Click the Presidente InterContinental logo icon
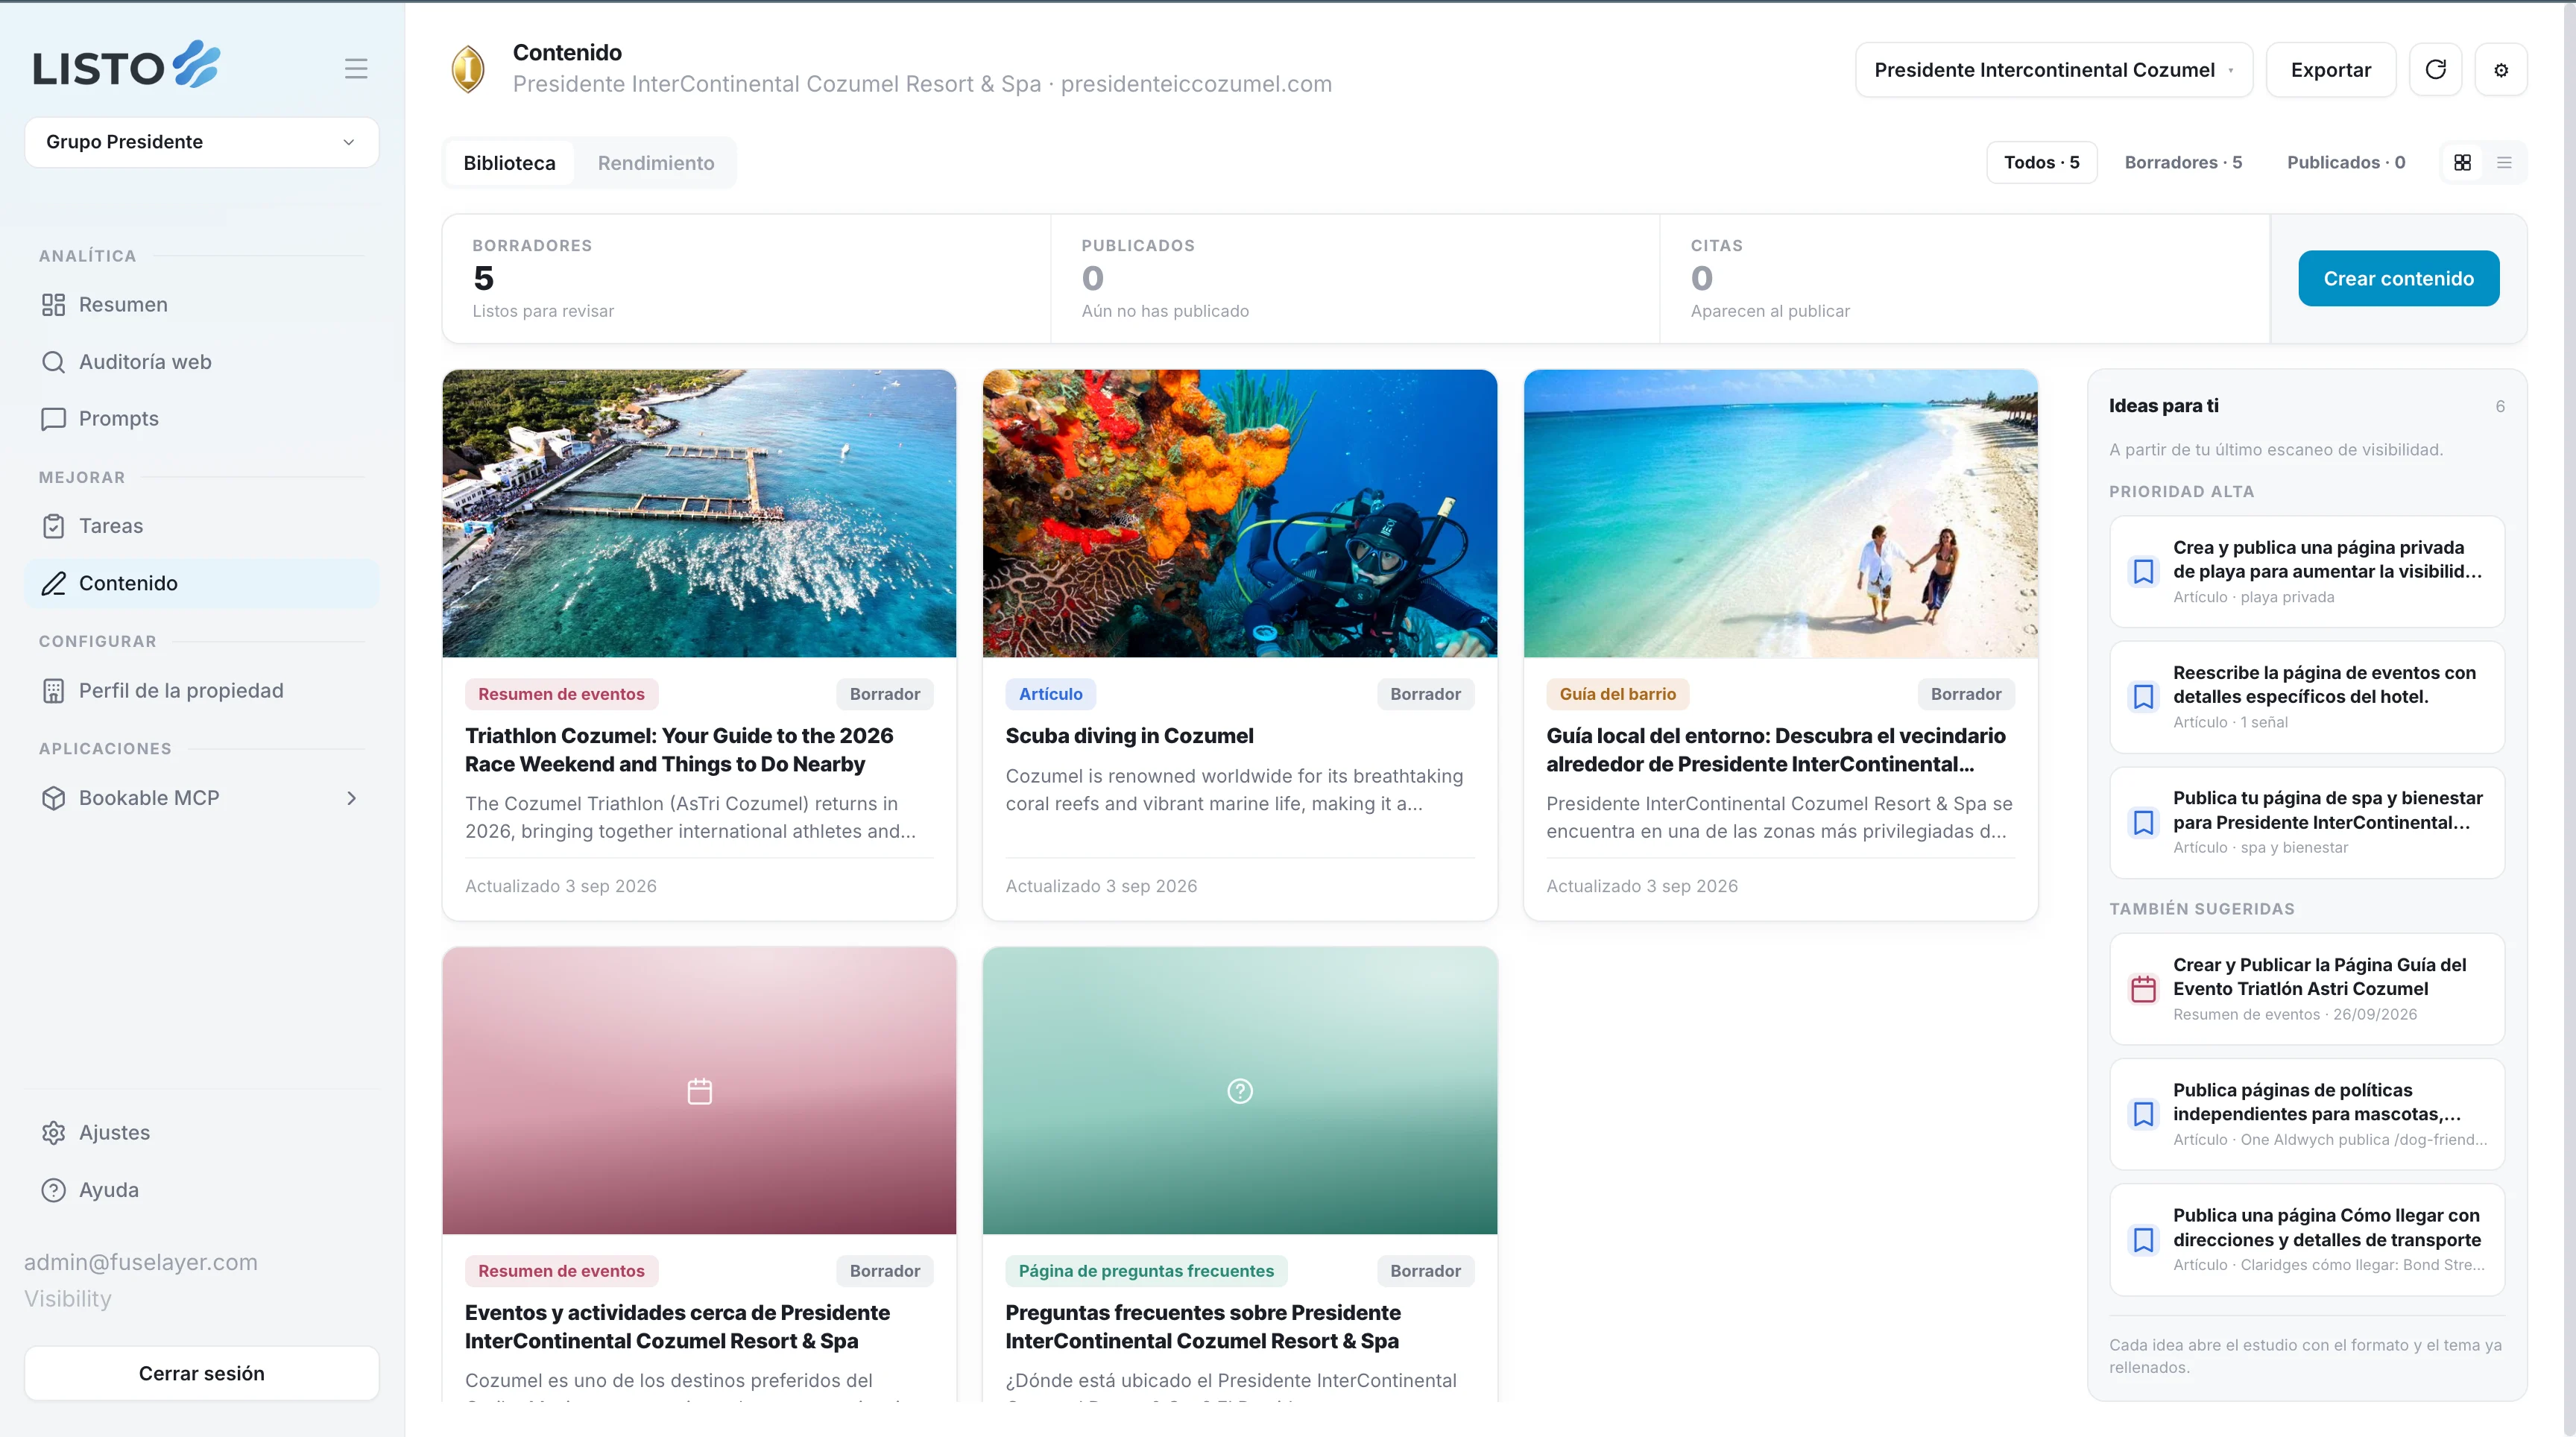This screenshot has width=2576, height=1437. point(468,69)
